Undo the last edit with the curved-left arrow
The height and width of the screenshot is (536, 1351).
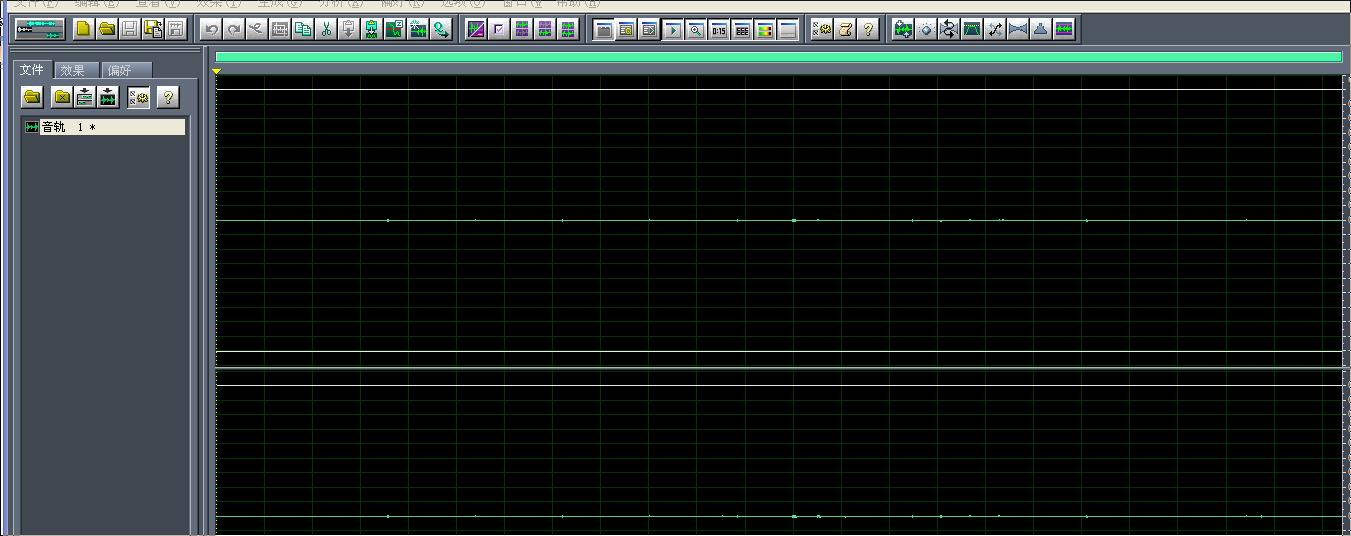[x=211, y=29]
